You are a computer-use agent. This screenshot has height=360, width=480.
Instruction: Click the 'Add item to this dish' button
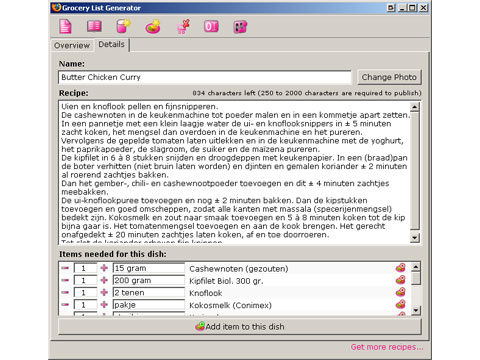point(240,327)
